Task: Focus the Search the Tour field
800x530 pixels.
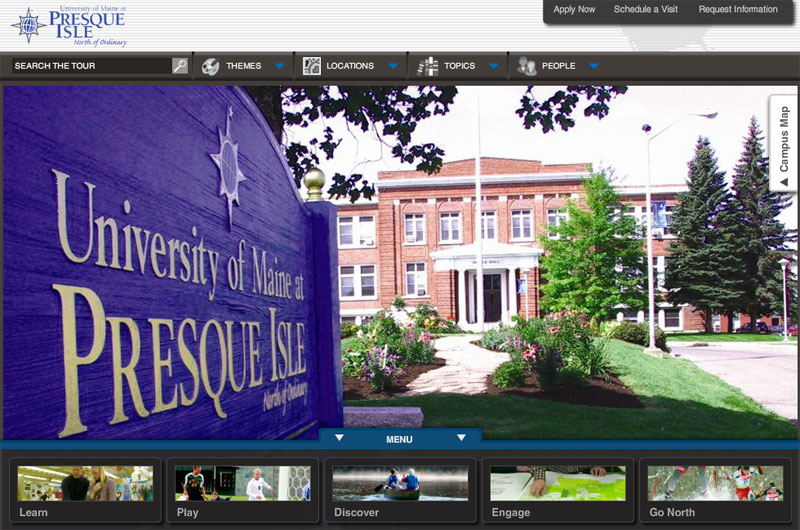Action: (90, 66)
